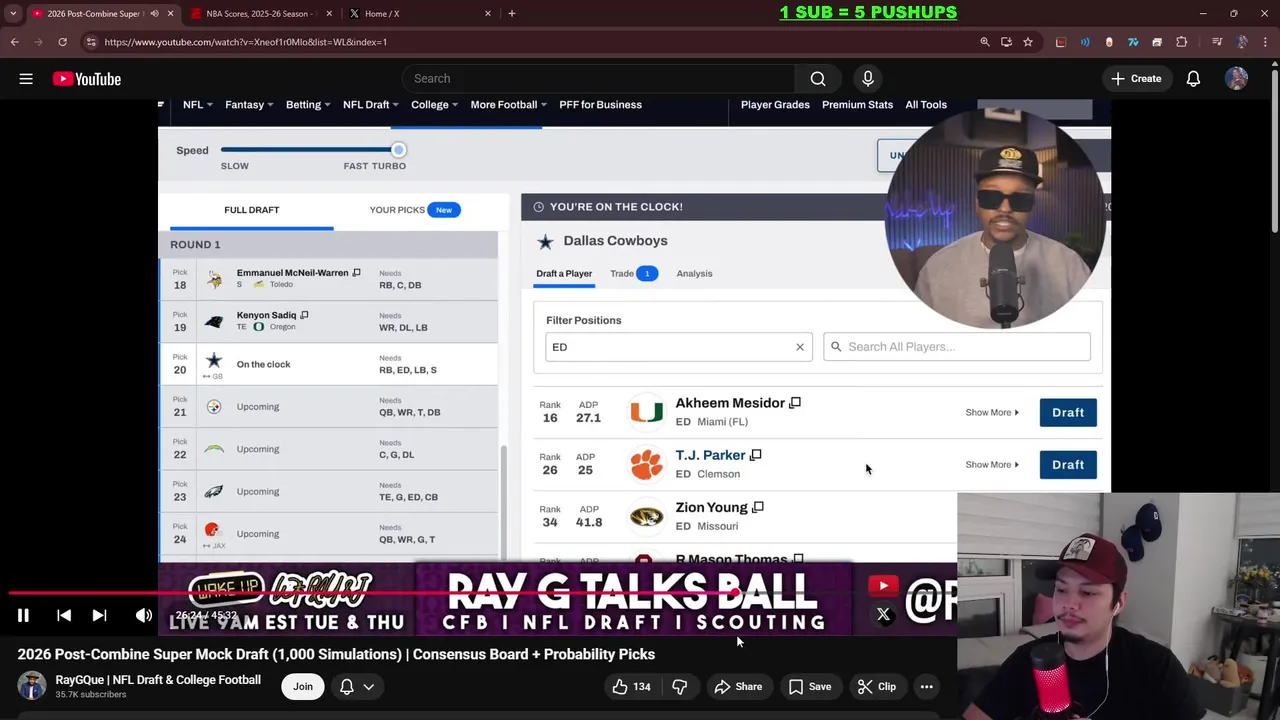1280x720 pixels.
Task: Open All Tools
Action: click(x=926, y=105)
